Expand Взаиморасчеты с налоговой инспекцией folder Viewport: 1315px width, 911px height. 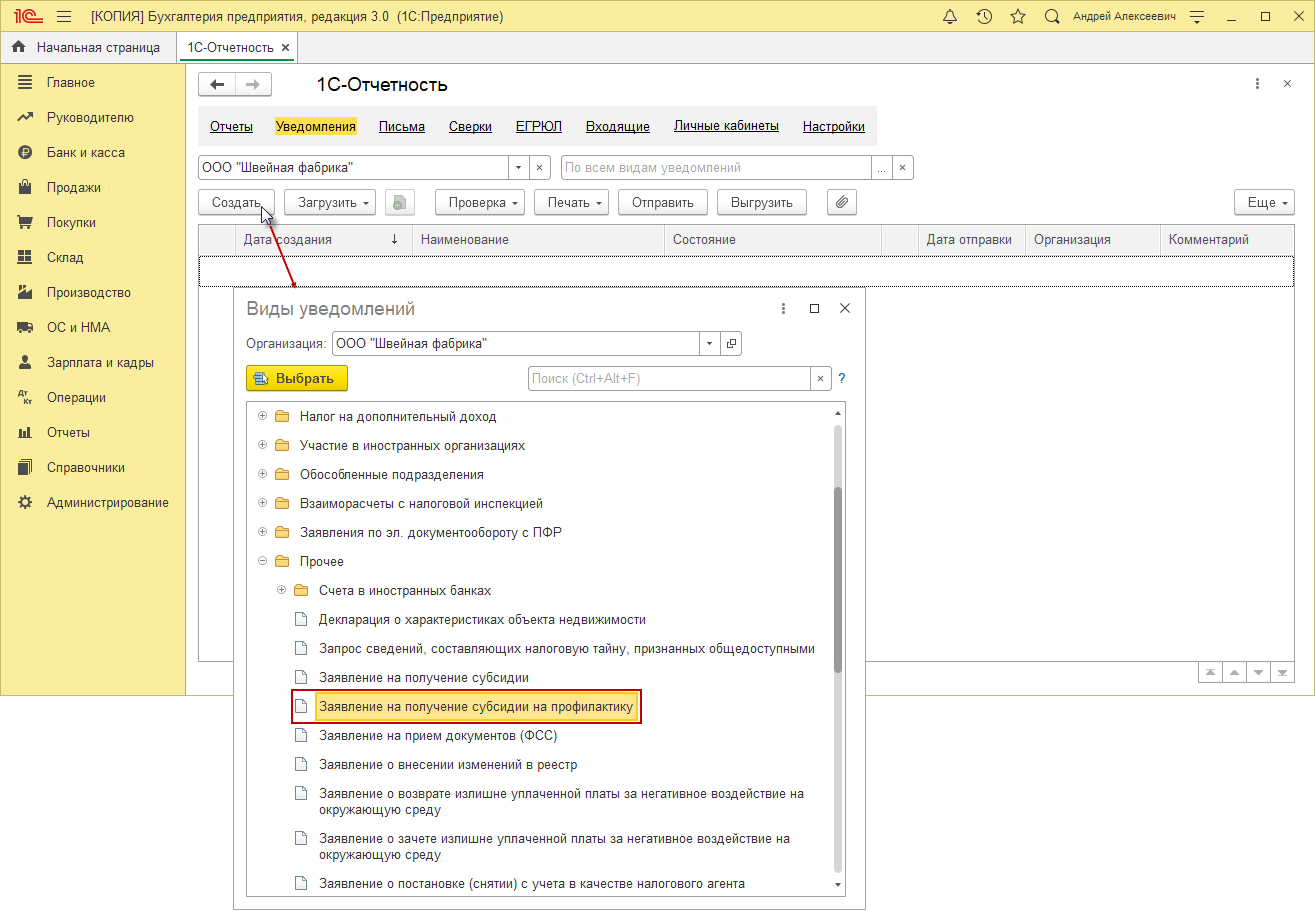263,503
